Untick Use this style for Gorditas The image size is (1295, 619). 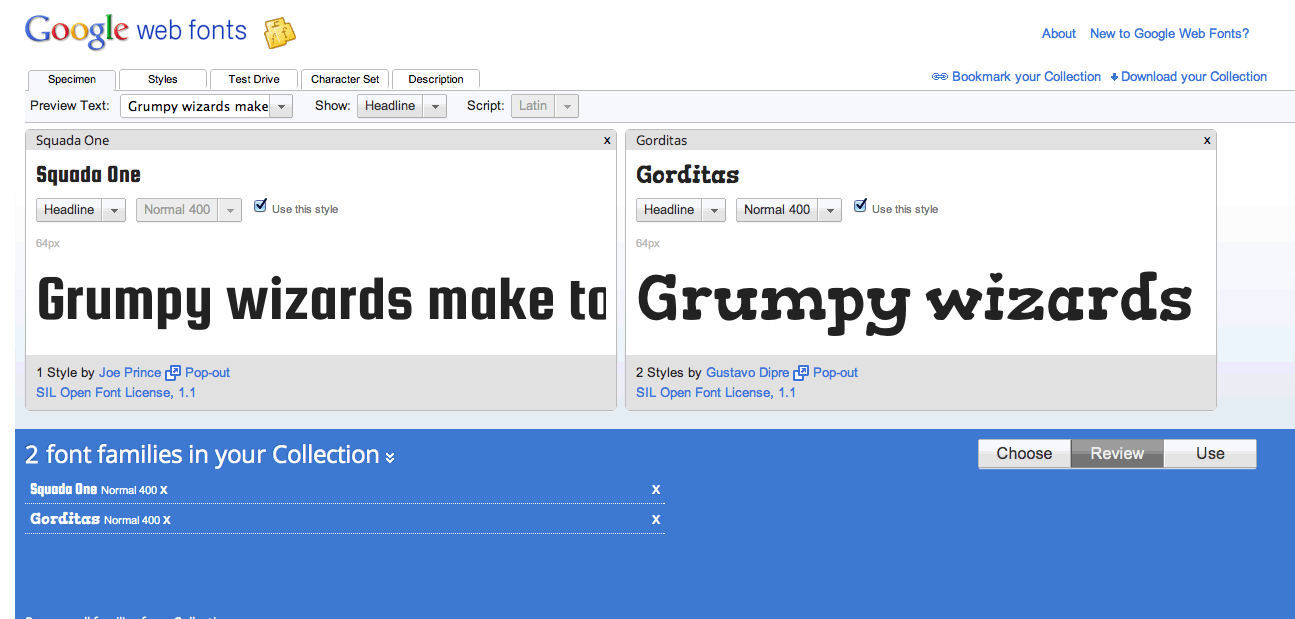coord(861,206)
